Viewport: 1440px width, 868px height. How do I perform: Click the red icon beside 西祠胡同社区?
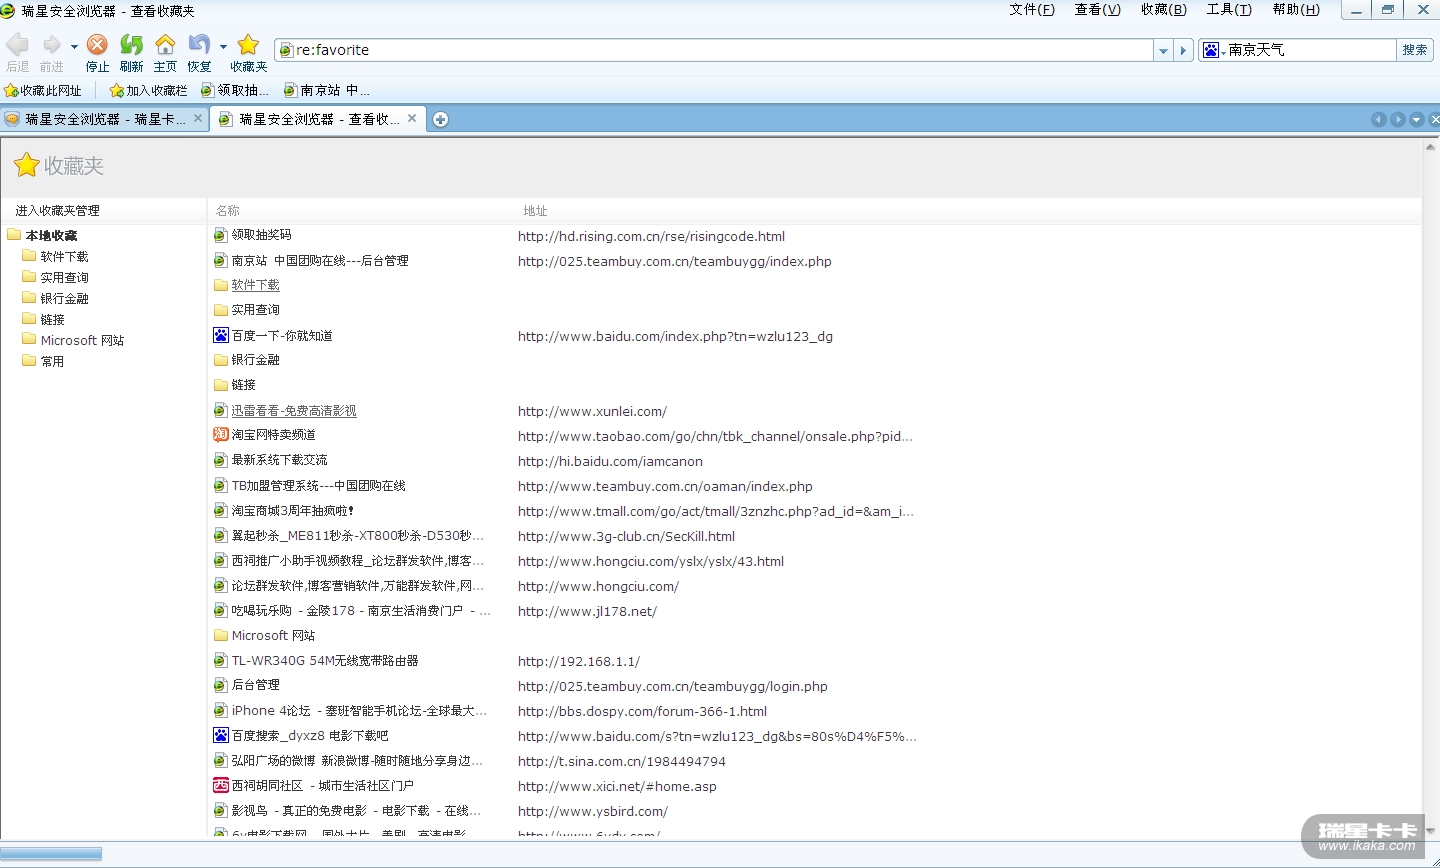click(x=221, y=785)
